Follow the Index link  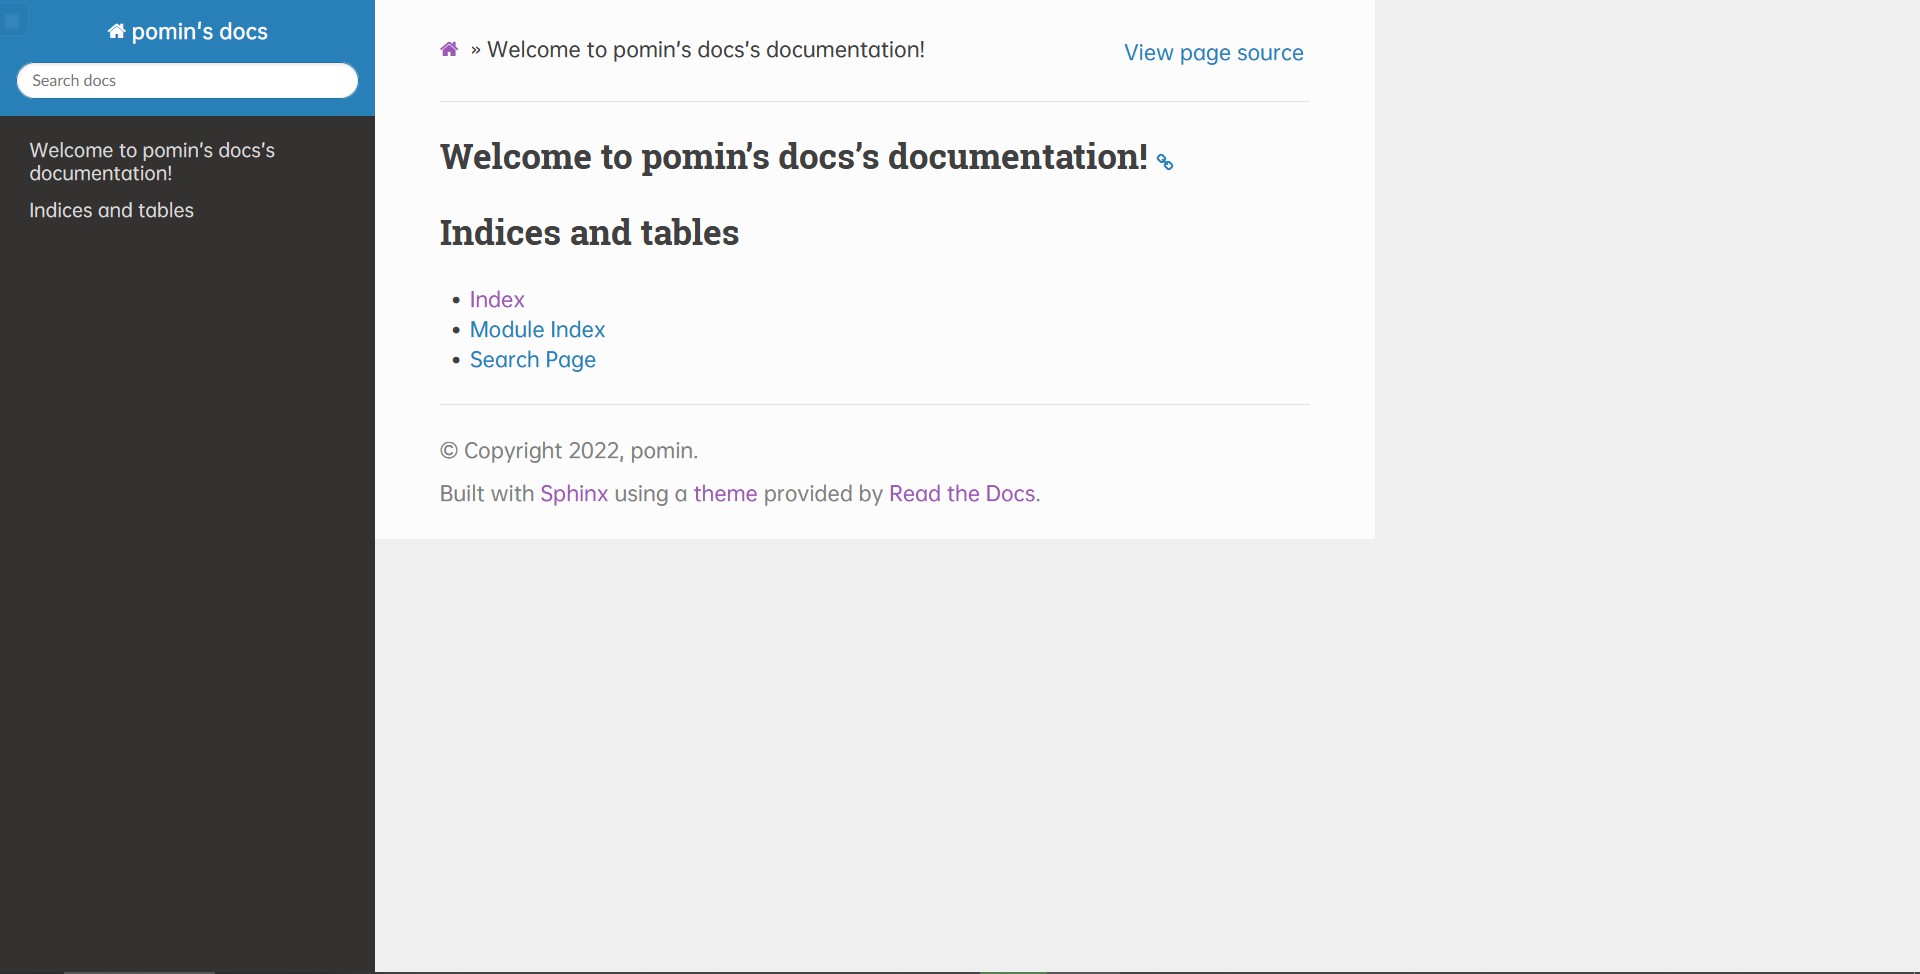(x=497, y=300)
